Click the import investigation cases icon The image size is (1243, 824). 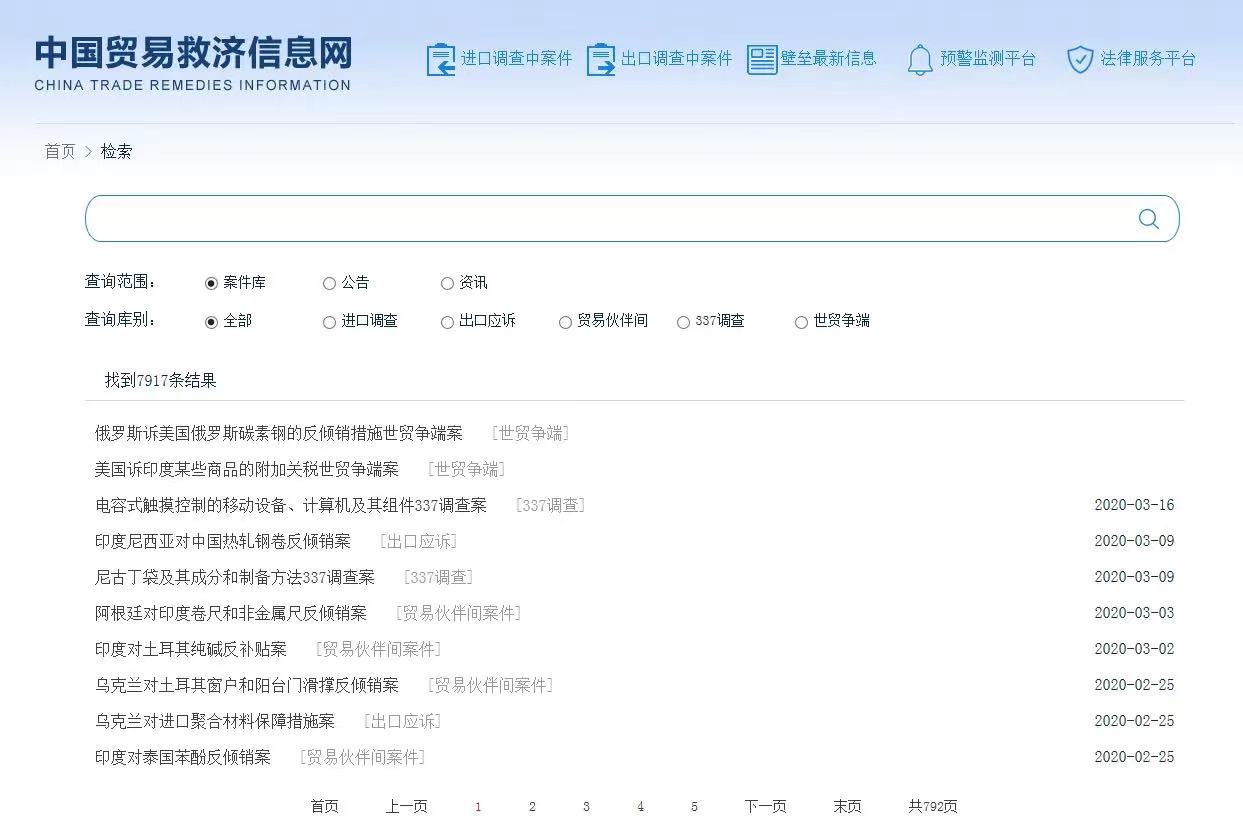440,59
